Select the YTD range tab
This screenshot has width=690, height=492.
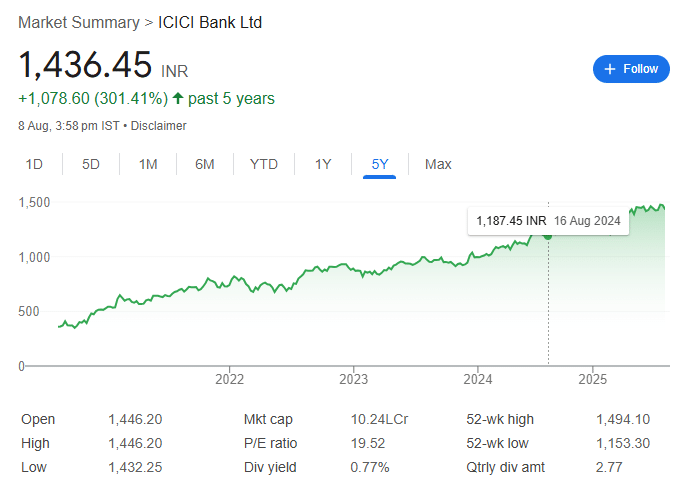tap(264, 165)
